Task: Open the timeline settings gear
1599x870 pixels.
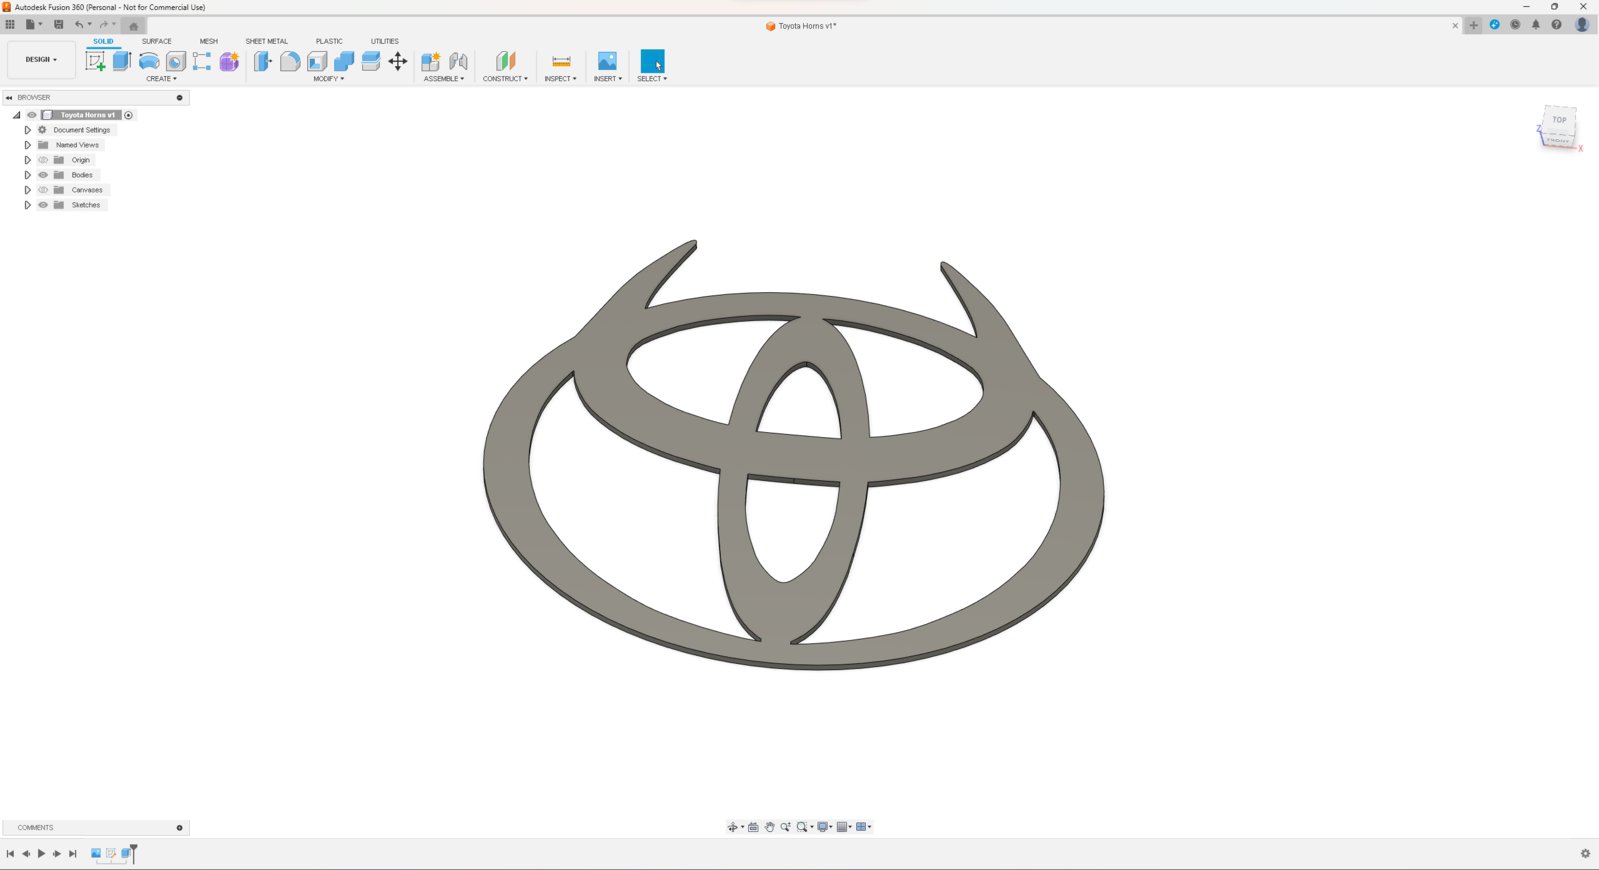Action: tap(1585, 854)
